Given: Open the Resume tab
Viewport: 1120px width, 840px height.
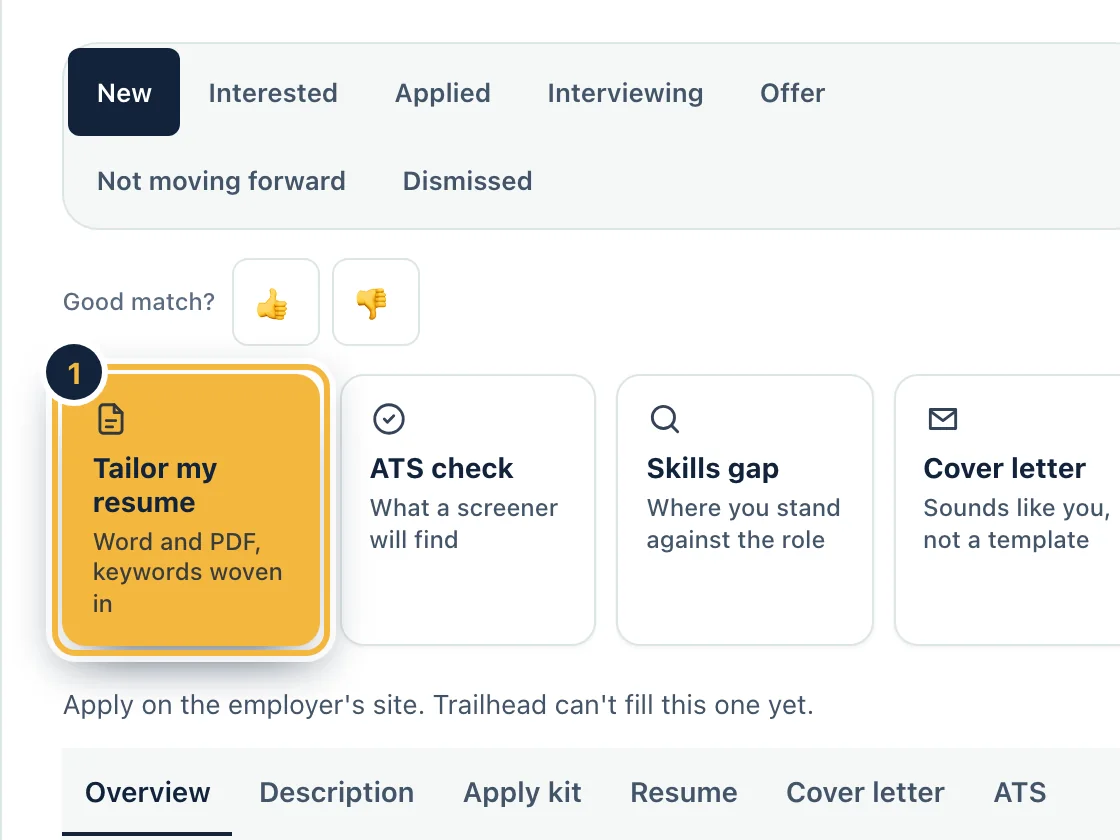Looking at the screenshot, I should (x=684, y=792).
